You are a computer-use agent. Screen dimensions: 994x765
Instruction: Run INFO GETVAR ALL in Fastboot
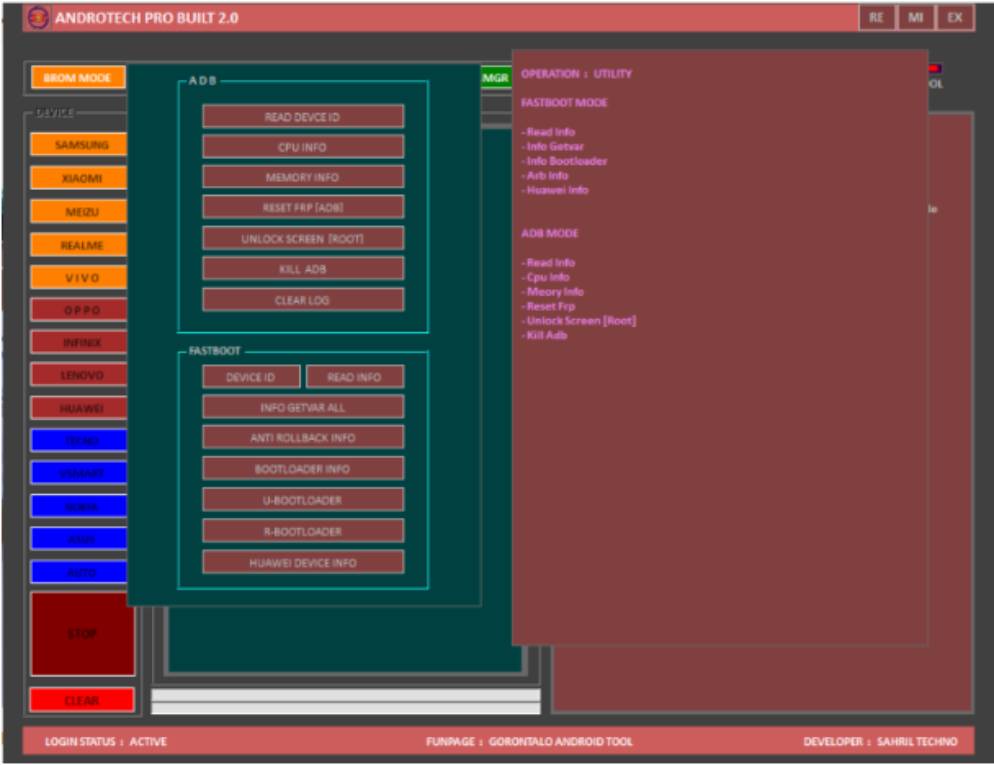[x=303, y=406]
